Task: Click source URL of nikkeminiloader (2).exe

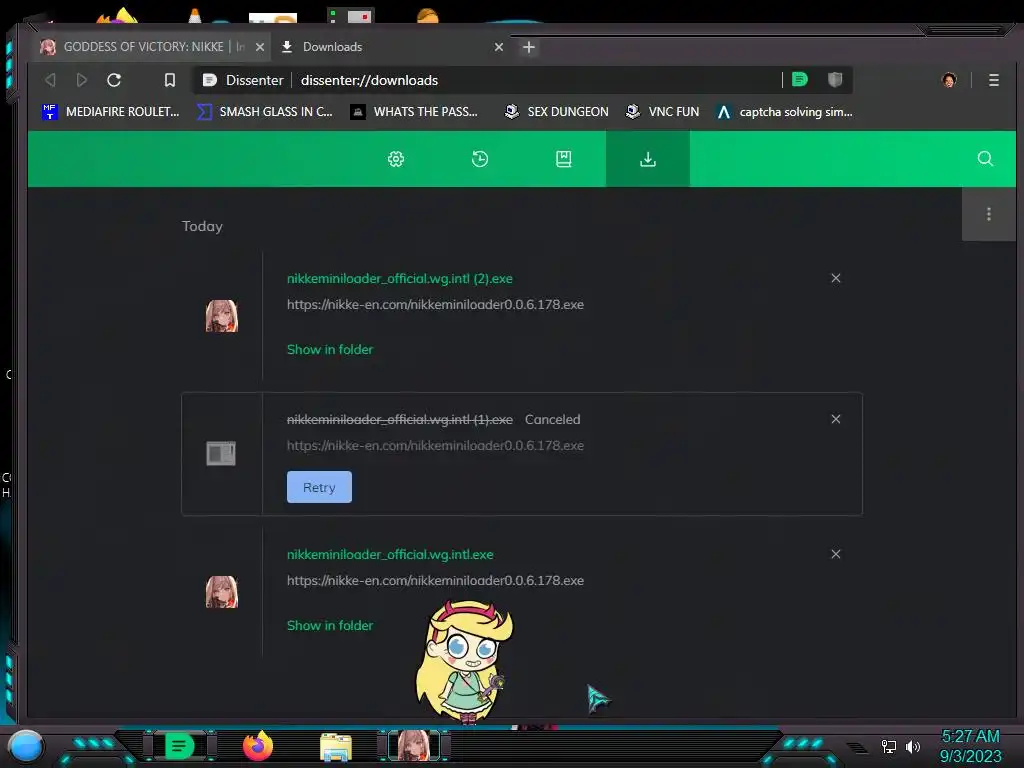Action: (x=435, y=304)
